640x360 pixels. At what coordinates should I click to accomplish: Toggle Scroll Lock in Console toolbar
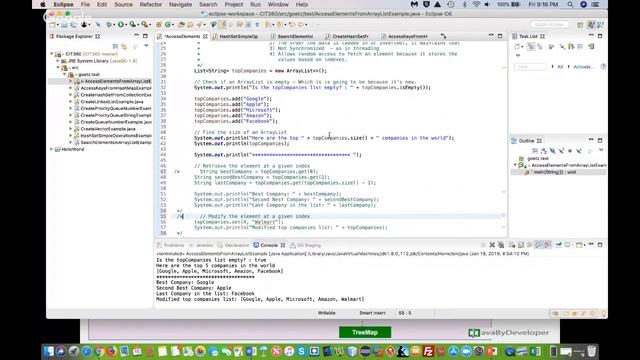[521, 245]
